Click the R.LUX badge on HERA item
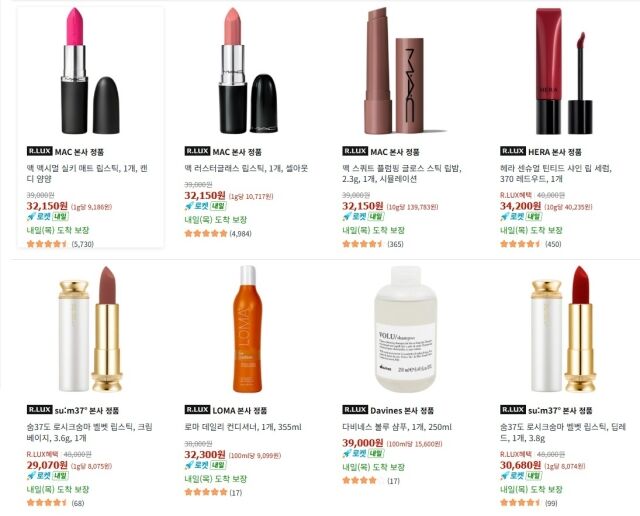640x516 pixels. click(x=513, y=151)
